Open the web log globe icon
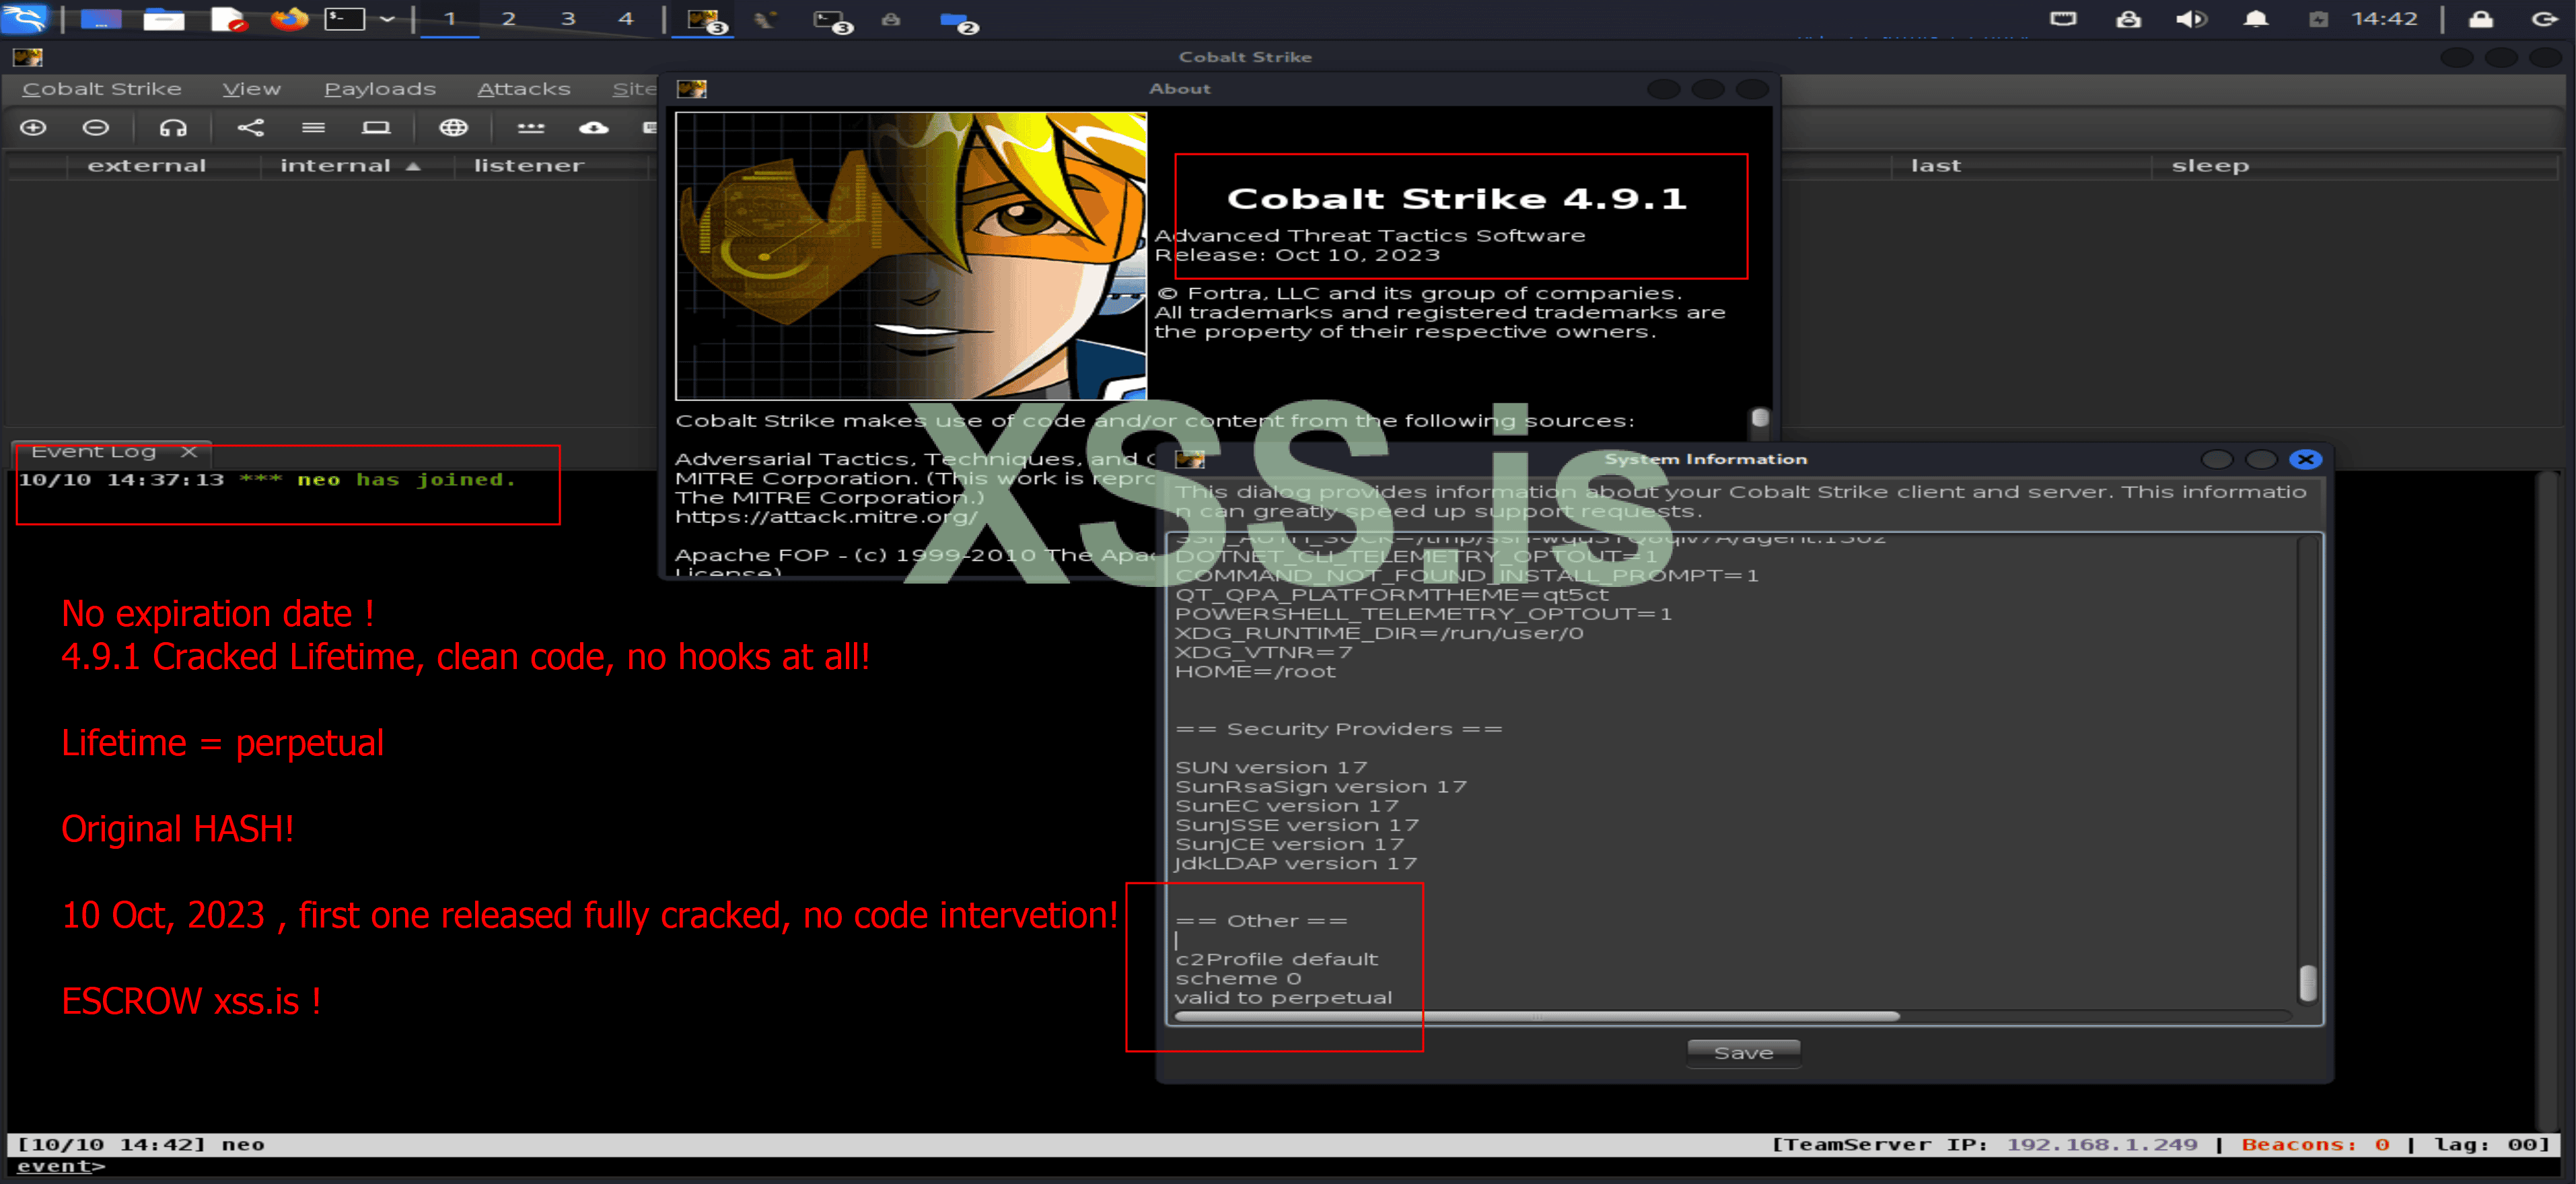This screenshot has height=1184, width=2576. 456,128
